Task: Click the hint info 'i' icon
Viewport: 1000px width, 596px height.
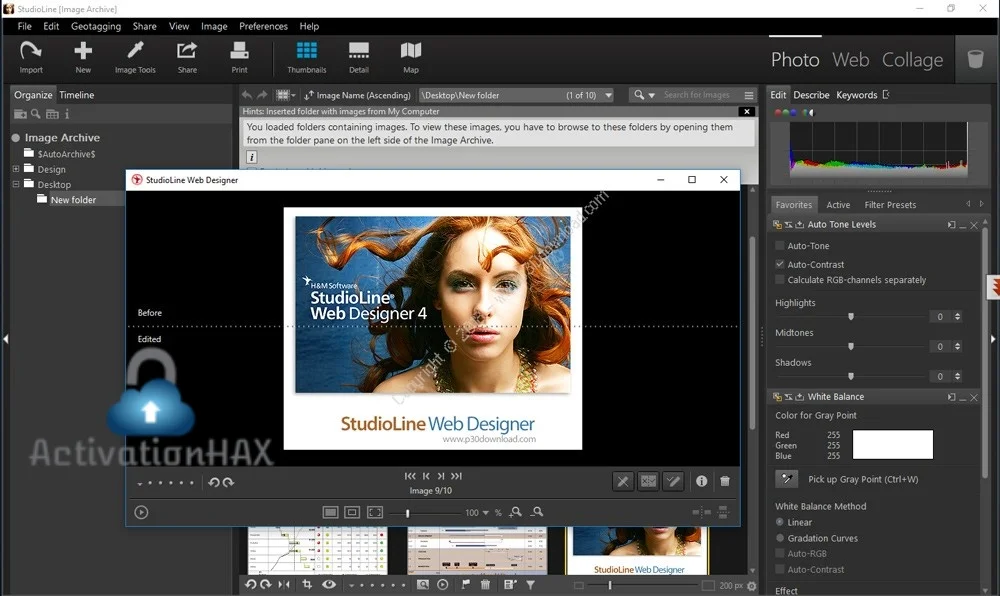Action: (x=252, y=157)
